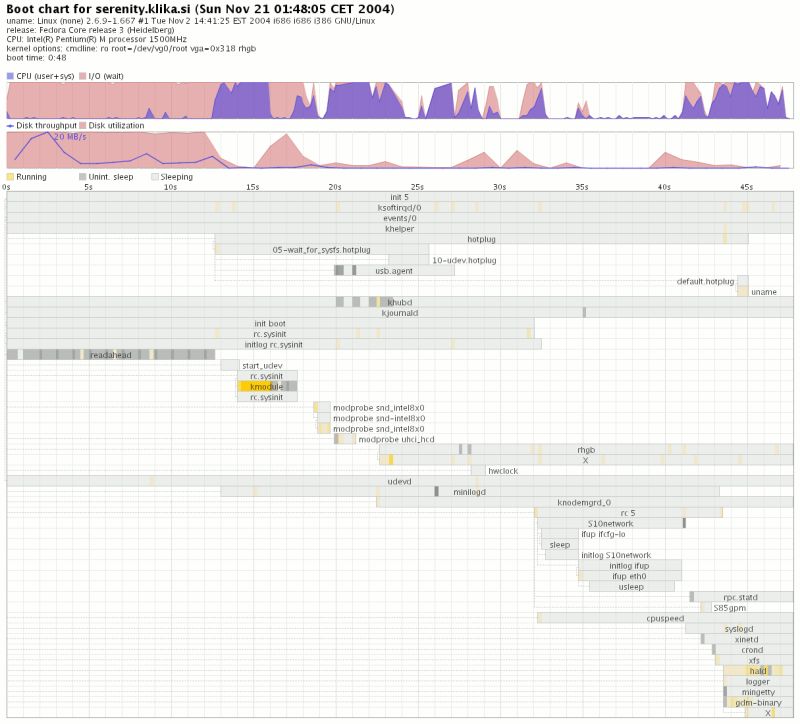
Task: Click the 'syslogd' process bar
Action: 739,629
